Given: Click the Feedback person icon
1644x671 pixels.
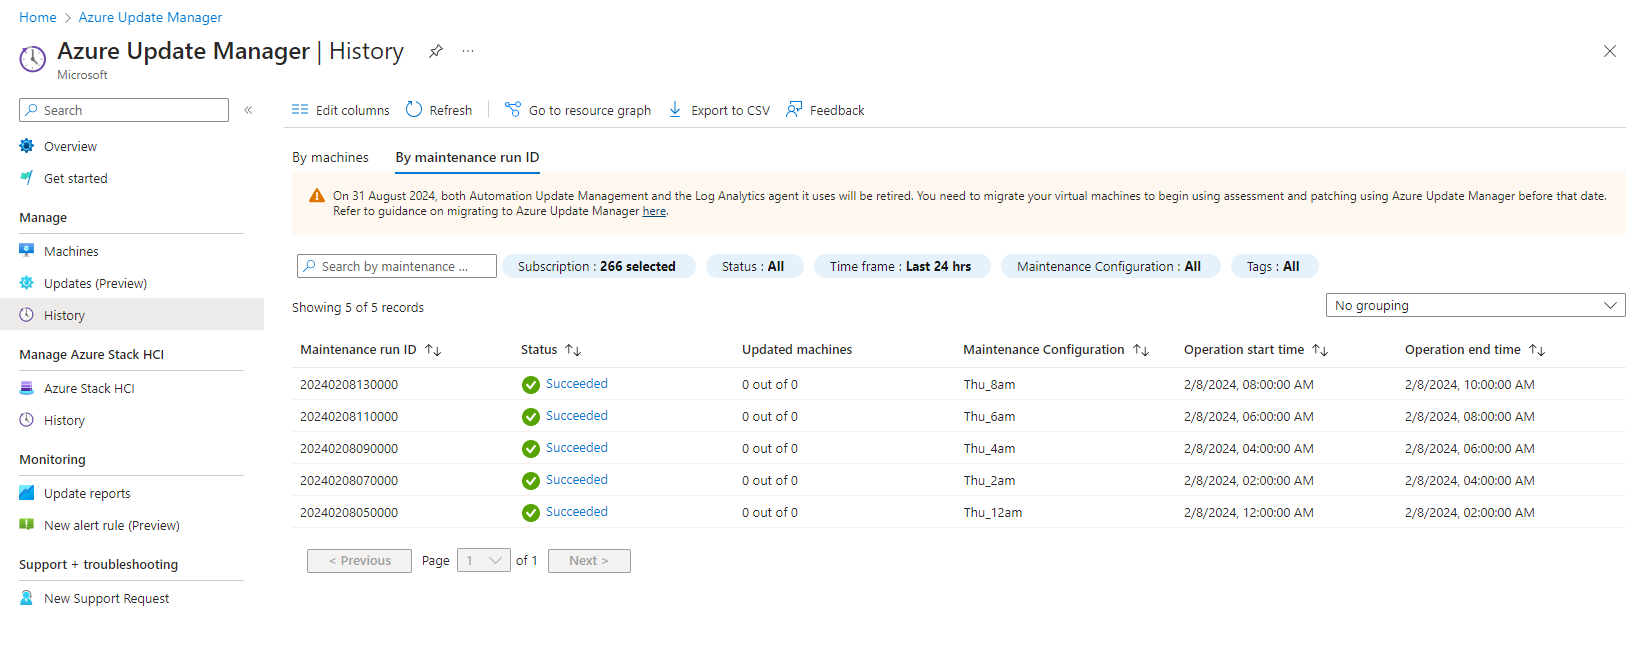Looking at the screenshot, I should 794,110.
